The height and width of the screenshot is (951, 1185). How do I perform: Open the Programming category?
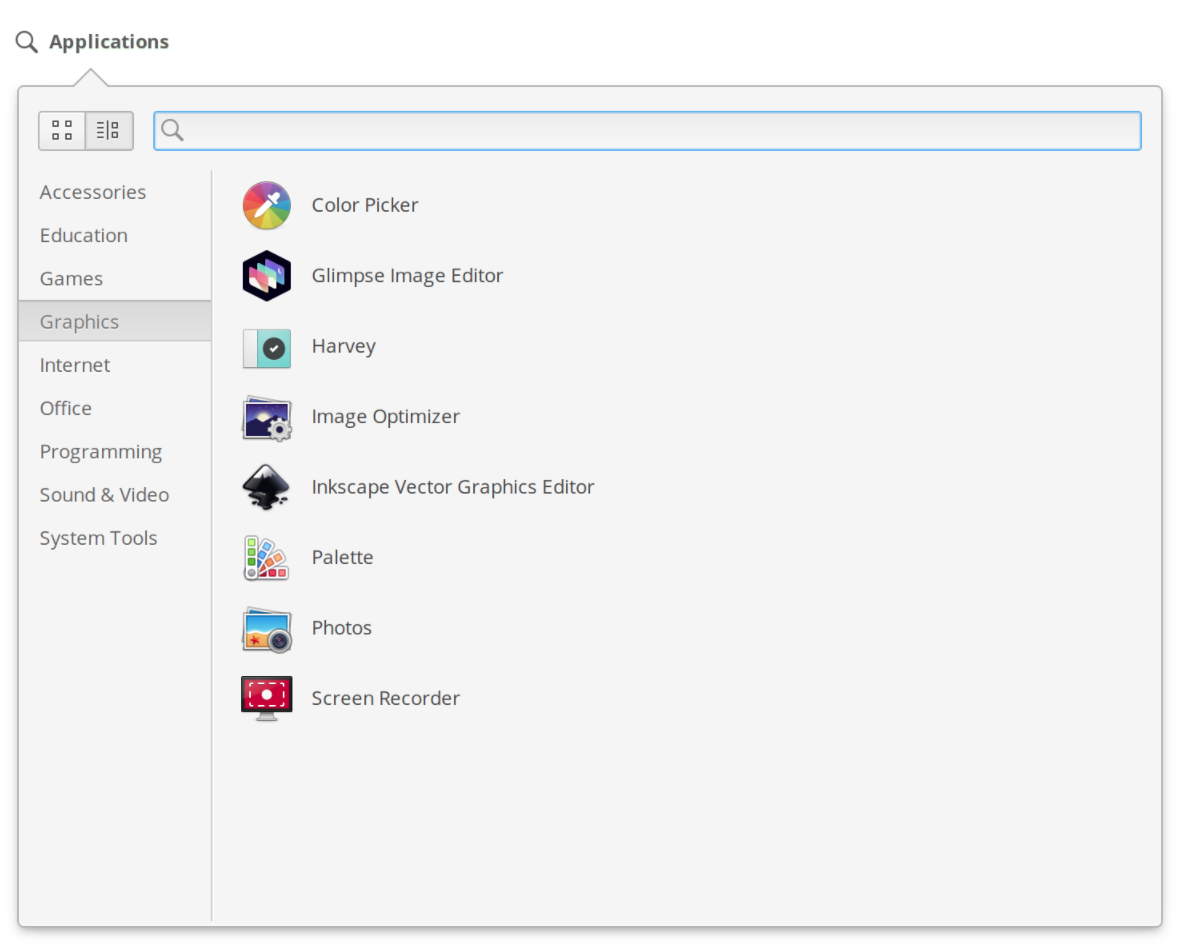coord(101,452)
